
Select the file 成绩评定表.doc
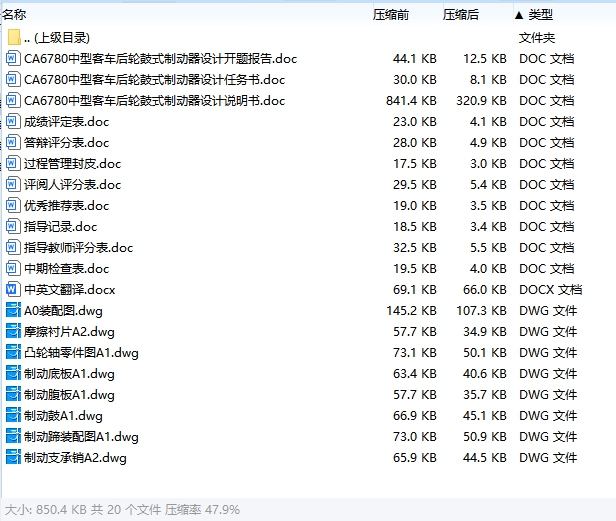click(x=66, y=122)
